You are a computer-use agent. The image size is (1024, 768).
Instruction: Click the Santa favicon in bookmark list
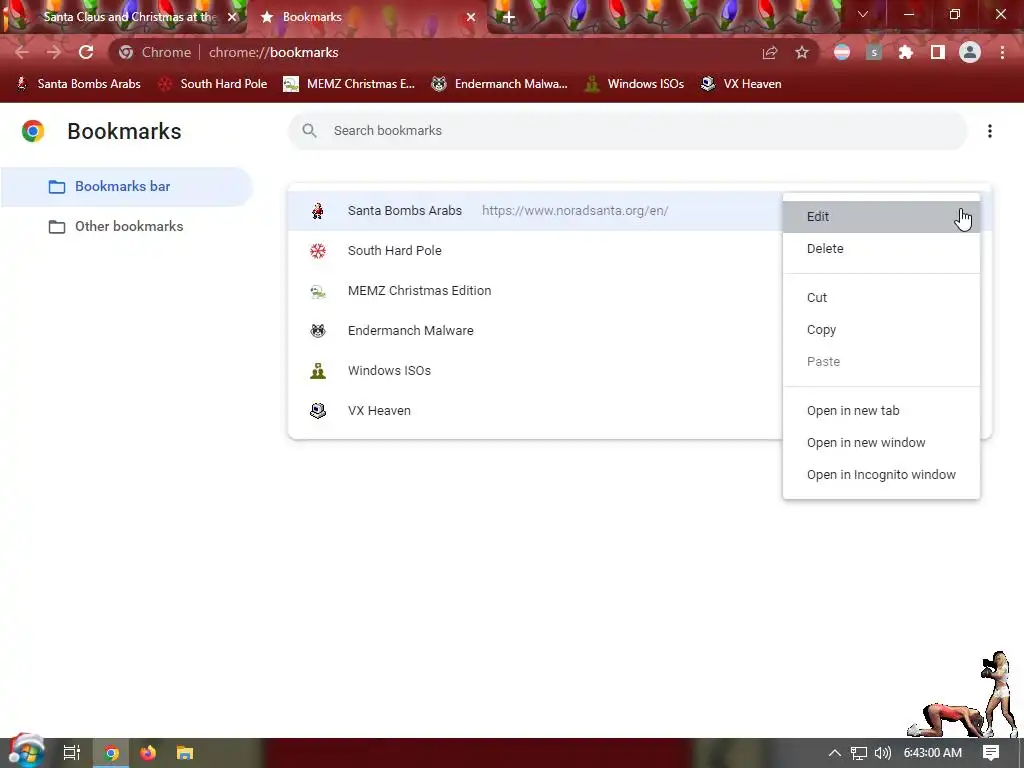[318, 210]
